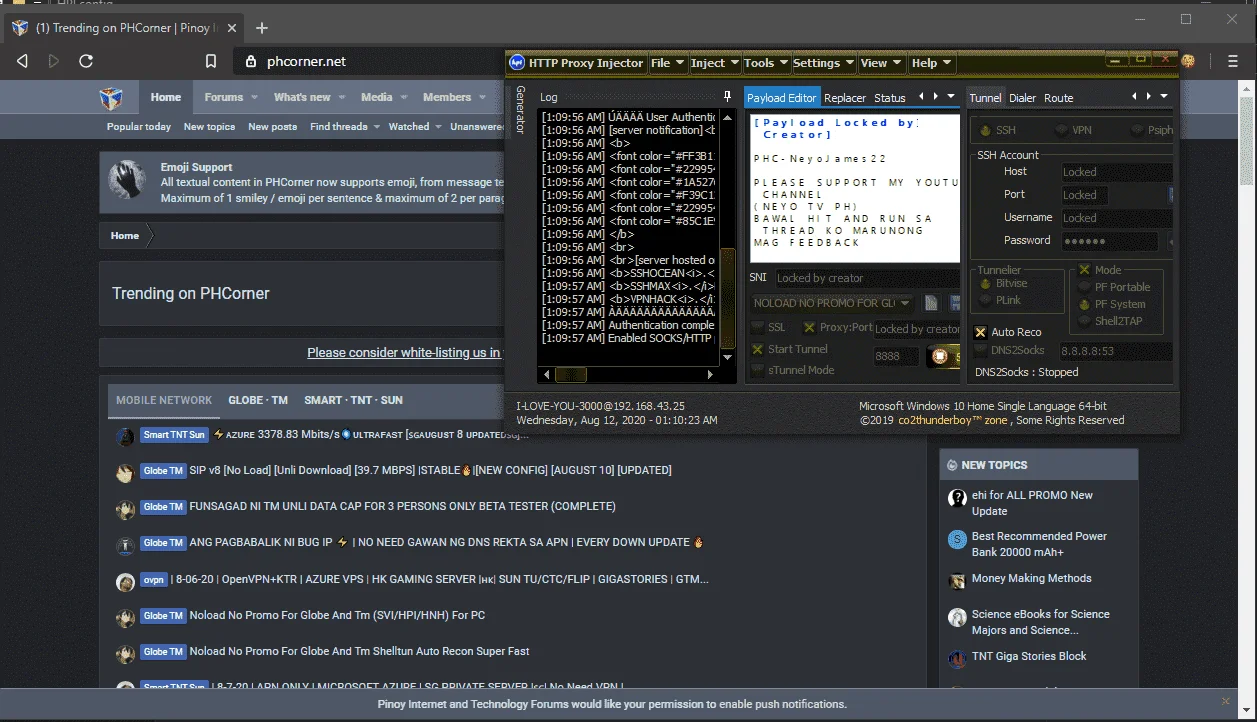Expand the What's new dropdown arrow
This screenshot has height=722, width=1257.
[341, 98]
